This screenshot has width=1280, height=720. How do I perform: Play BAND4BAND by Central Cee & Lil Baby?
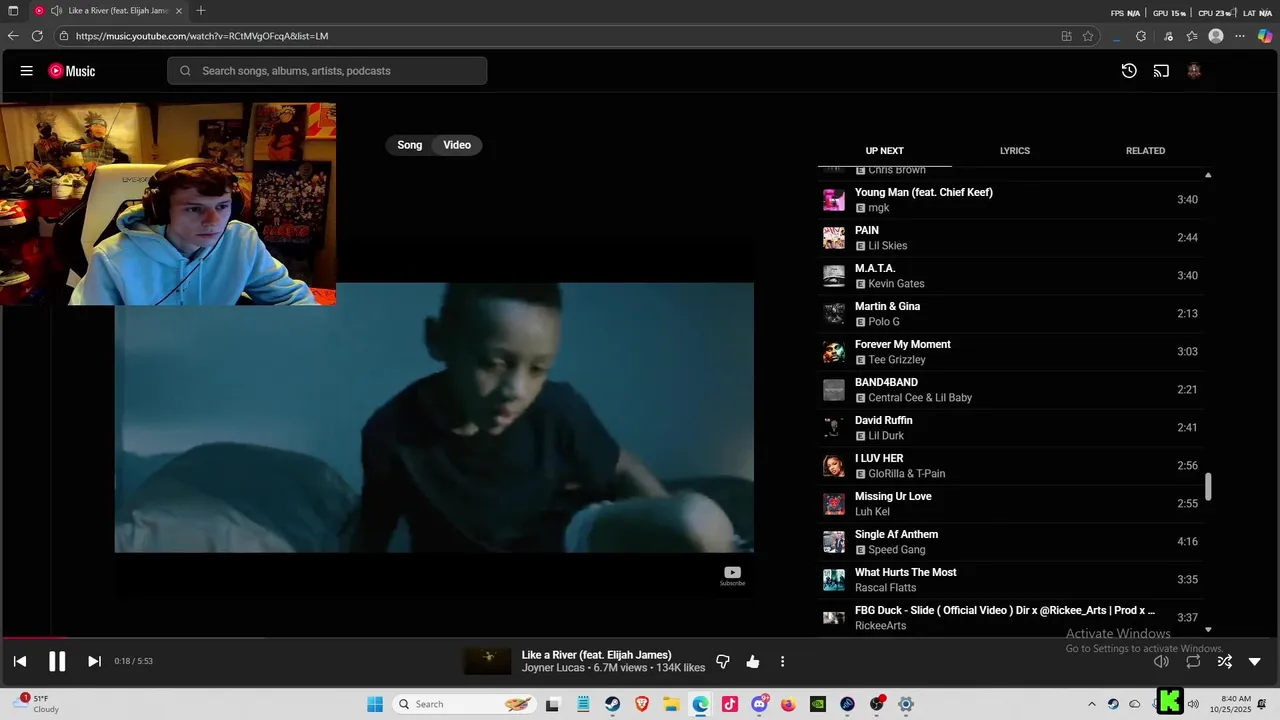coord(1011,390)
